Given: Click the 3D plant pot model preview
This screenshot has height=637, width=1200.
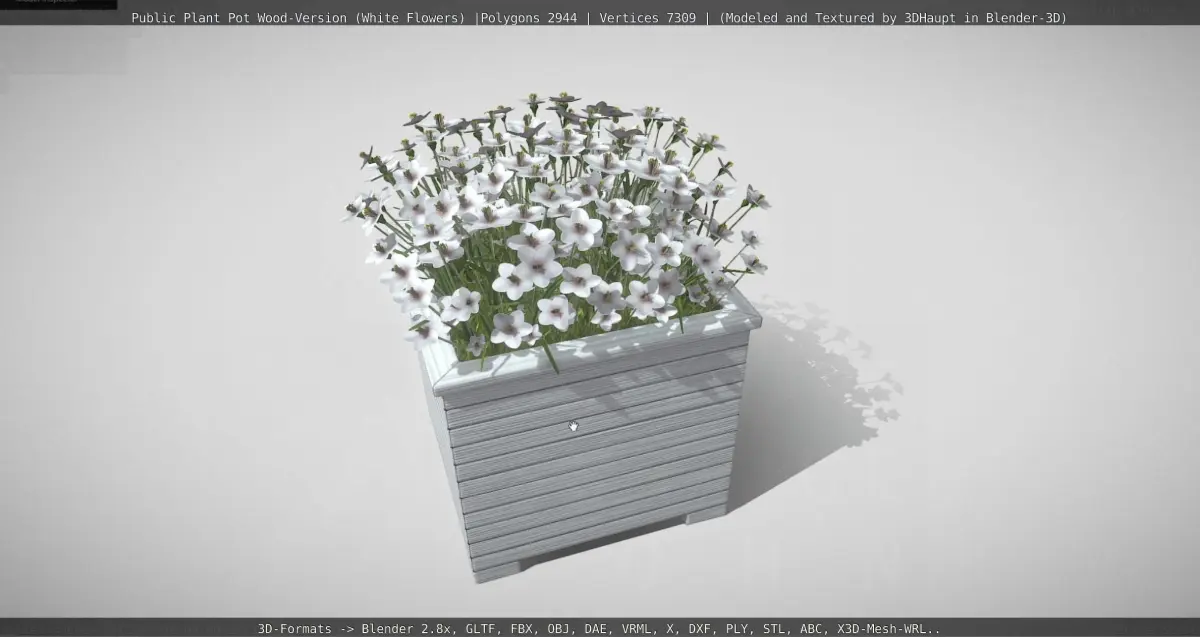Looking at the screenshot, I should (x=558, y=340).
